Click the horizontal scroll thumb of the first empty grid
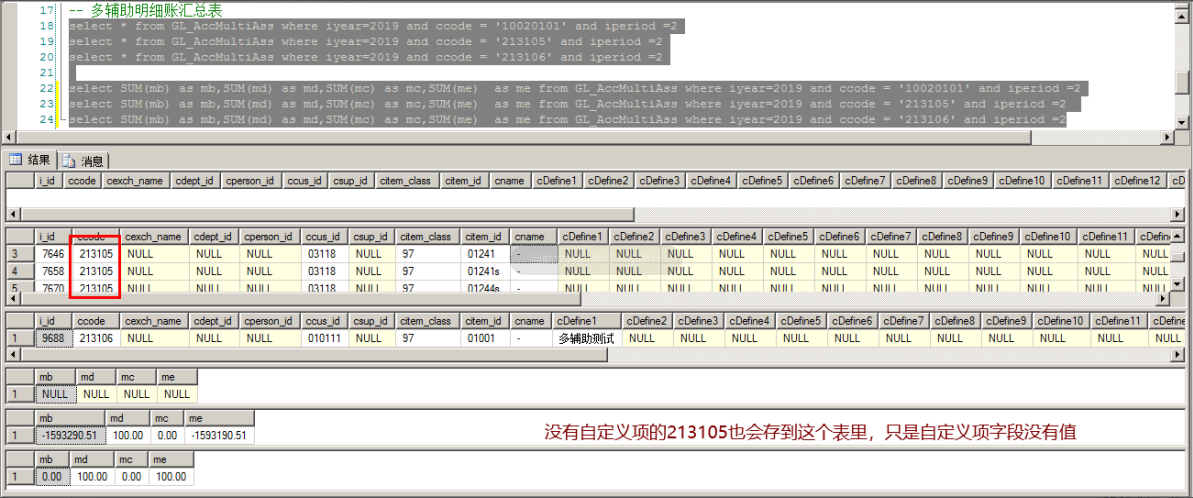Viewport: 1193px width, 498px height. tap(326, 214)
